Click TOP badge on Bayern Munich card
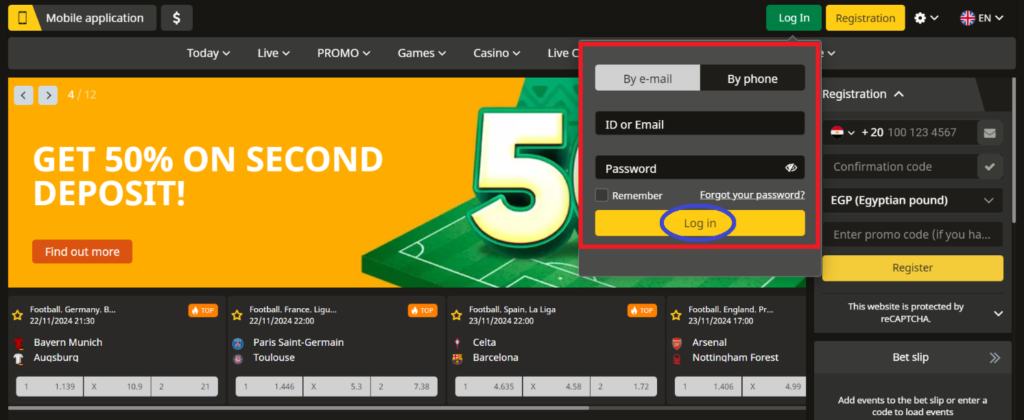1024x420 pixels. (x=203, y=310)
